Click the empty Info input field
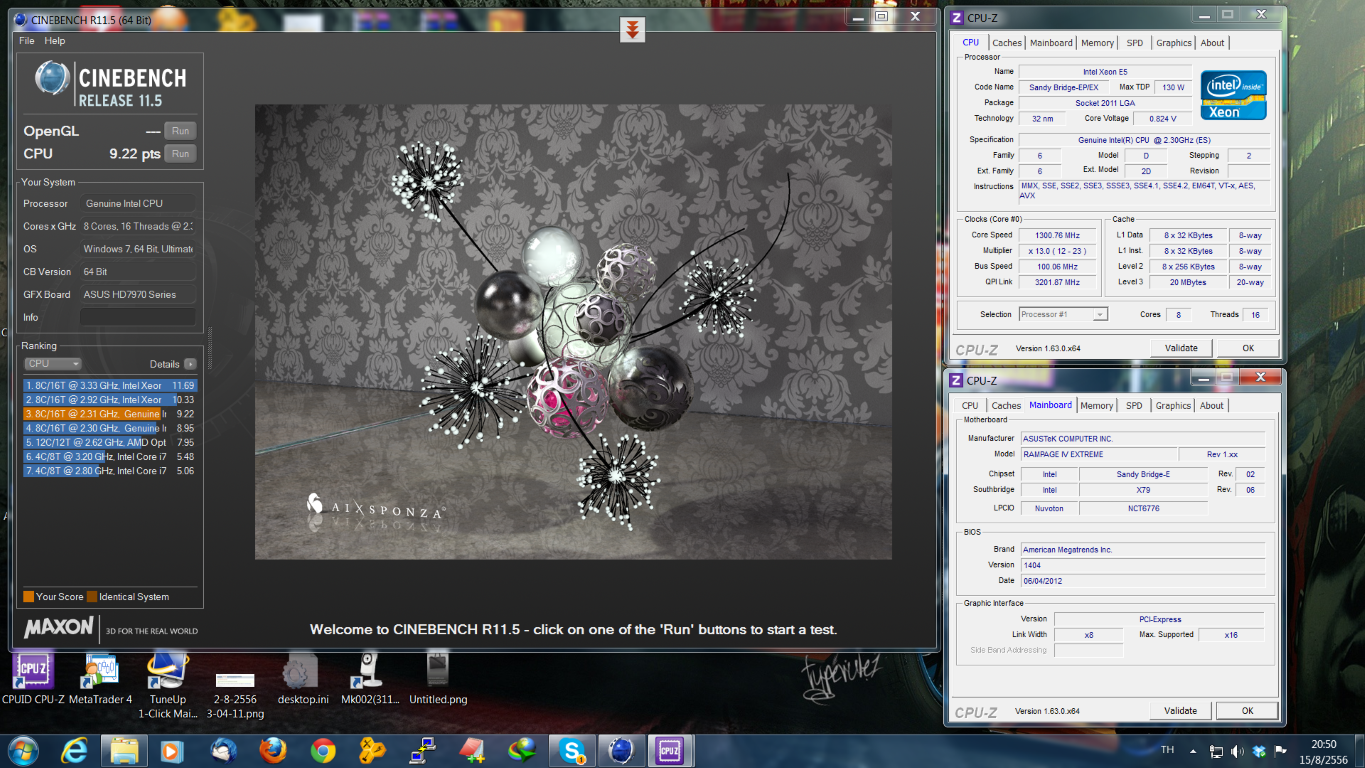Image resolution: width=1365 pixels, height=768 pixels. click(138, 317)
